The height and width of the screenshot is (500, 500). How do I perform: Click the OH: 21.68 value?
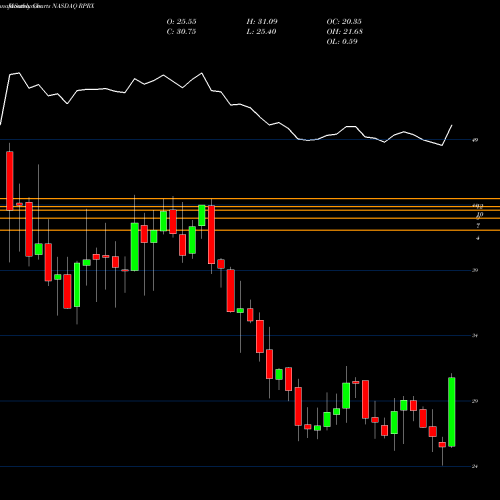click(x=345, y=32)
